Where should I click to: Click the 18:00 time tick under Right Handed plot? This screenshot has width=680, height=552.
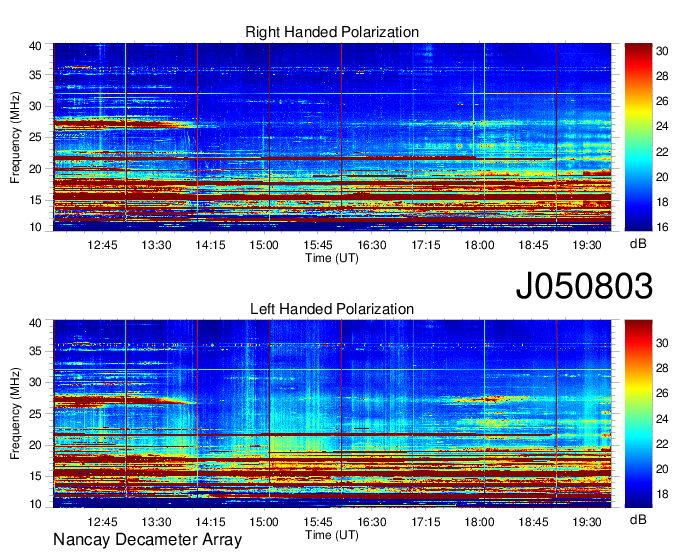click(479, 245)
